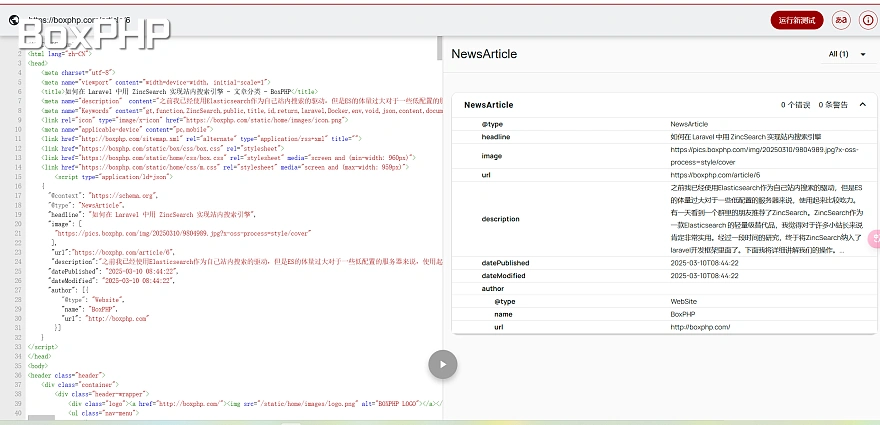The width and height of the screenshot is (880, 425).
Task: Click the header class="header" code line
Action: [66, 374]
